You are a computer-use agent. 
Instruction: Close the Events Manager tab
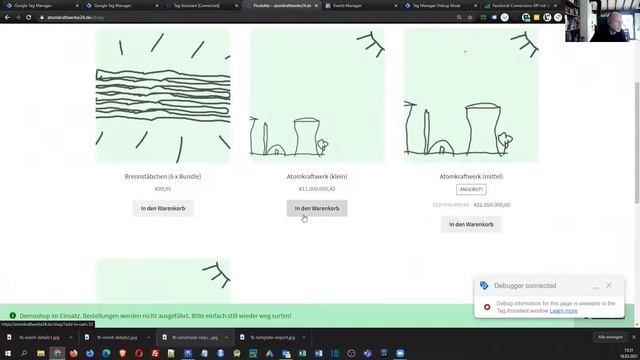coord(396,6)
